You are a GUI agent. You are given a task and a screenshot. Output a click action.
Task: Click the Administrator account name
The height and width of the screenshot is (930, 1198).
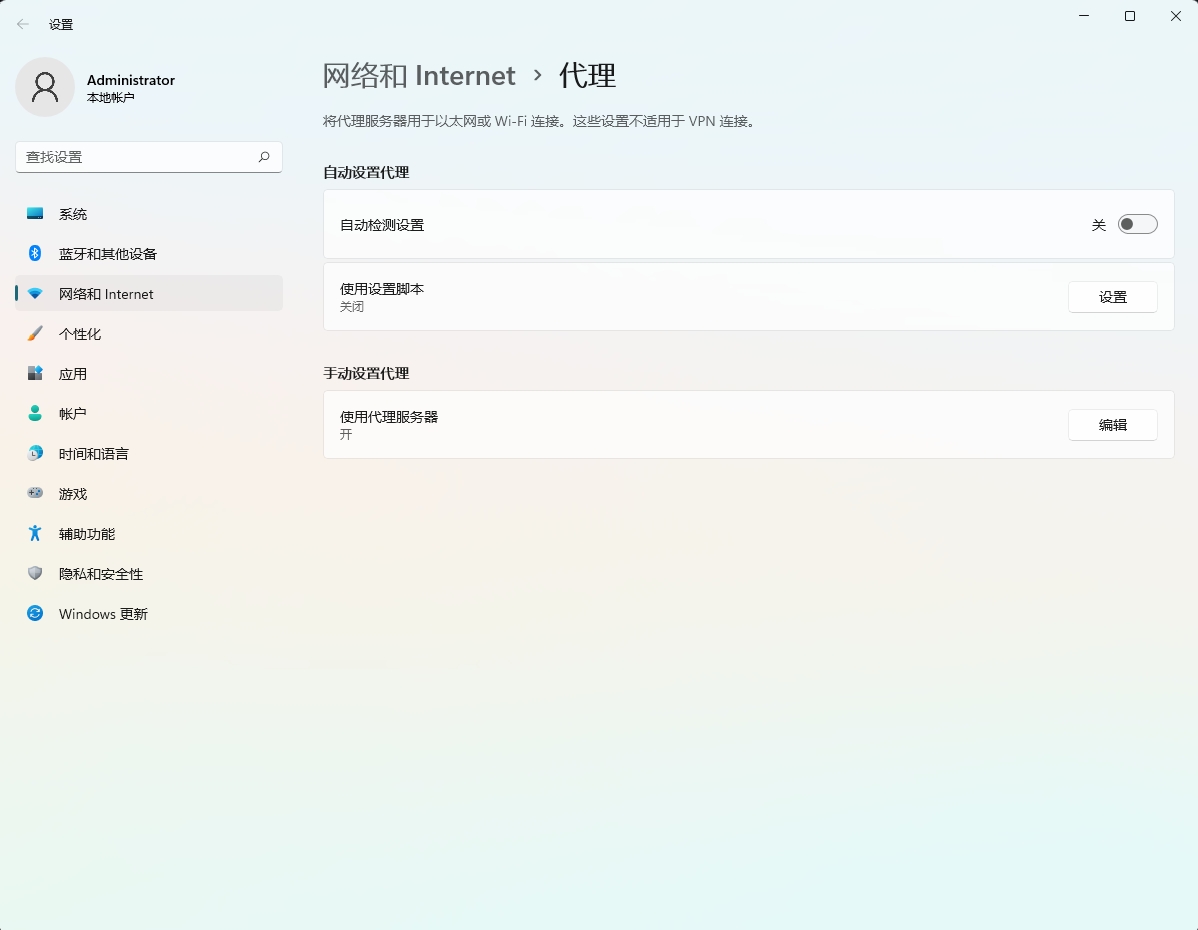[131, 80]
